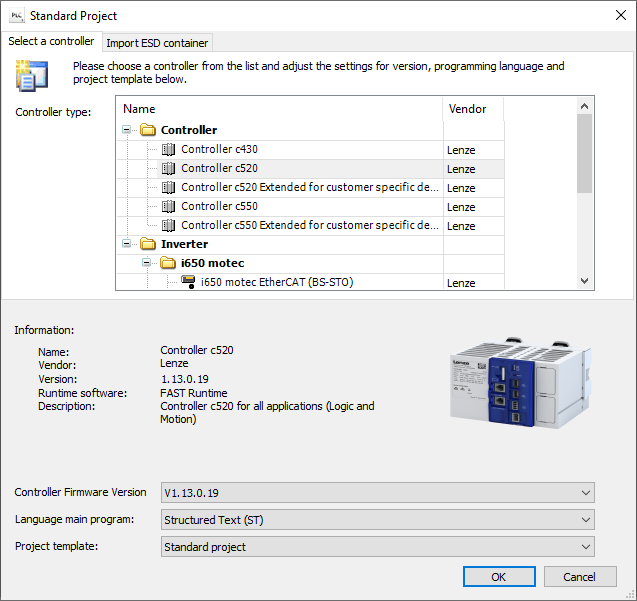Click the controller list scrollbar thumb
This screenshot has height=601, width=637.
coord(585,153)
